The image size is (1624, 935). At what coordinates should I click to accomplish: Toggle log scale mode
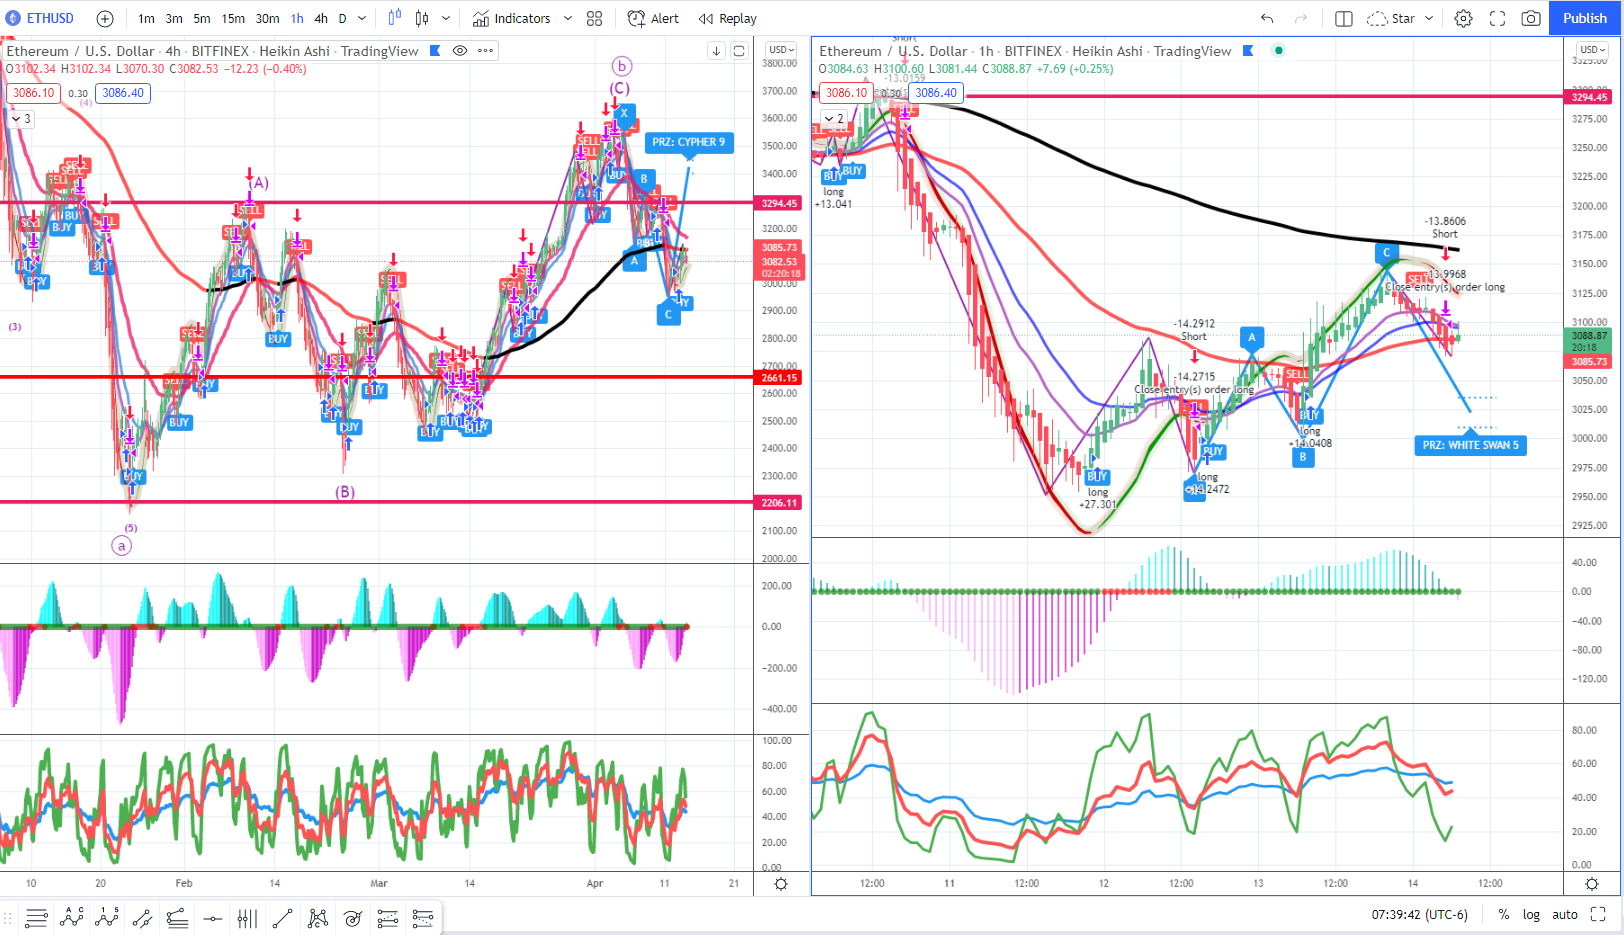point(1531,915)
